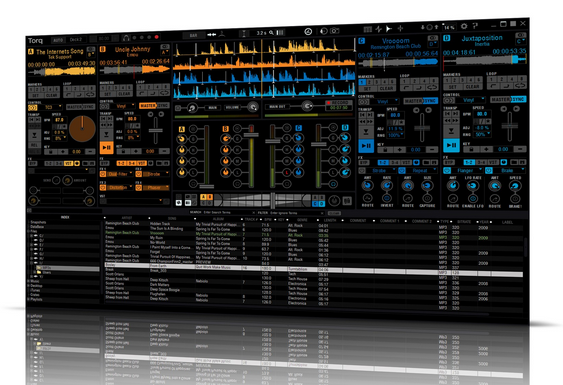Open Flanger effect dropdown on Deck D
This screenshot has height=385, width=563.
click(x=468, y=170)
